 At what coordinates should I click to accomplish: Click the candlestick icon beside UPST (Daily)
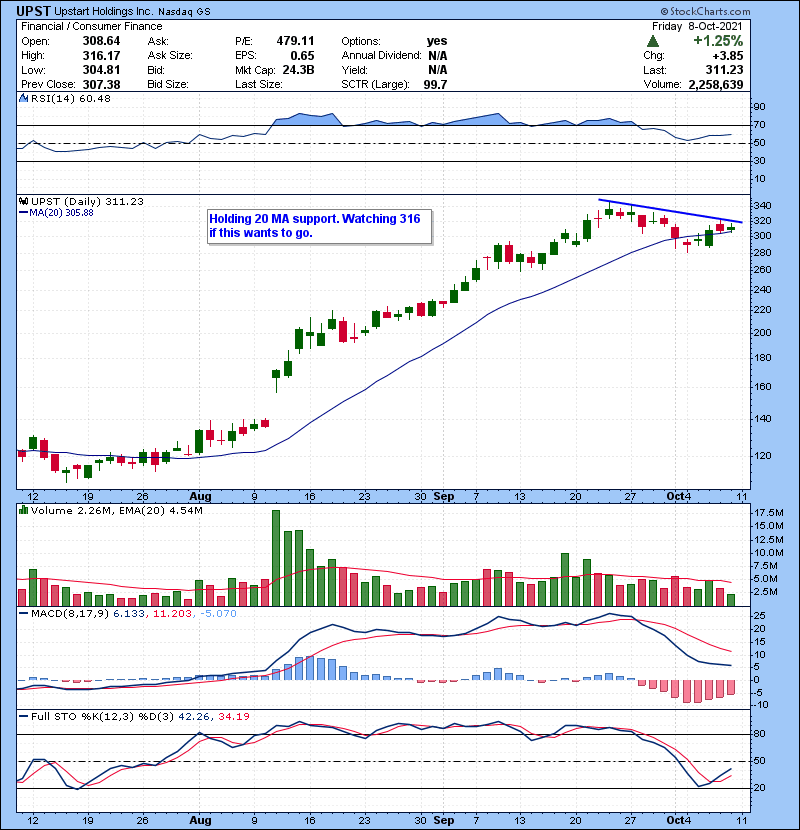24,202
